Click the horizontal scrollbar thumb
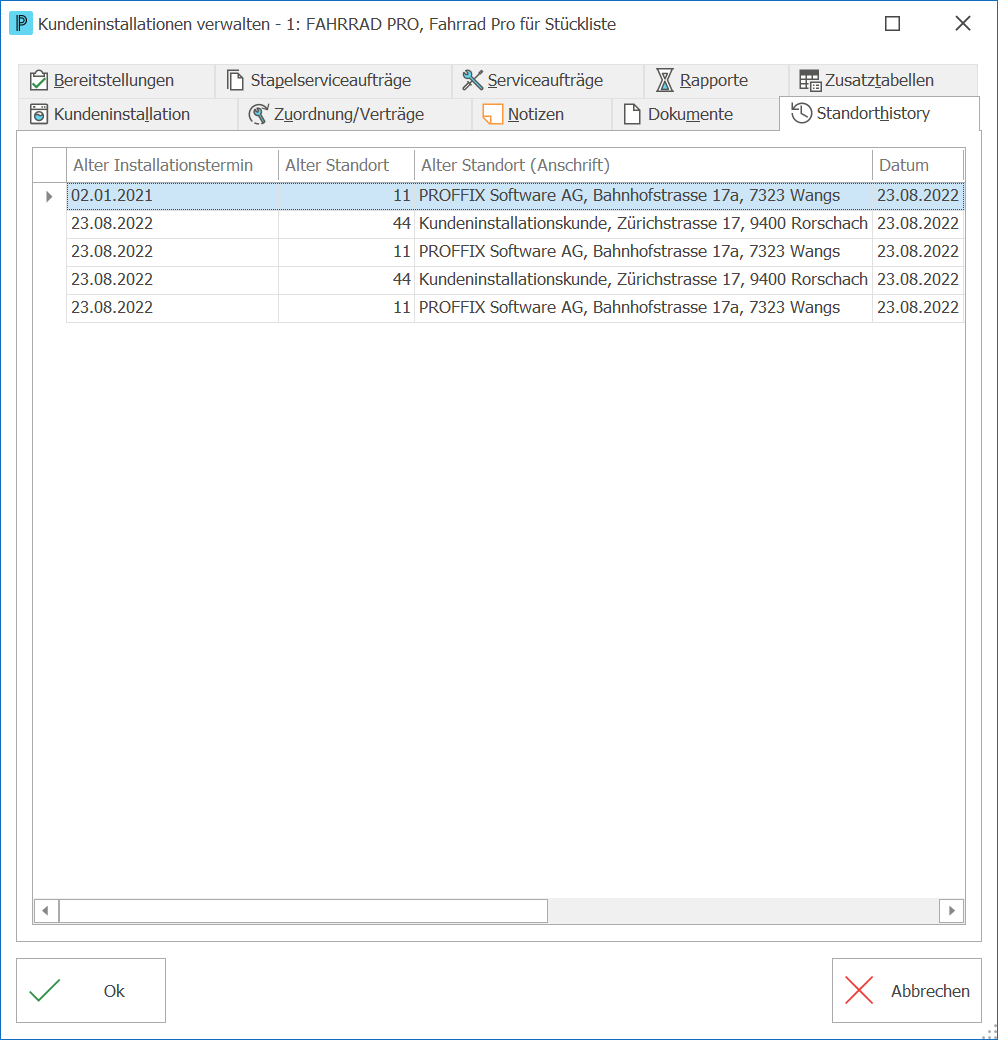This screenshot has width=998, height=1040. [303, 911]
